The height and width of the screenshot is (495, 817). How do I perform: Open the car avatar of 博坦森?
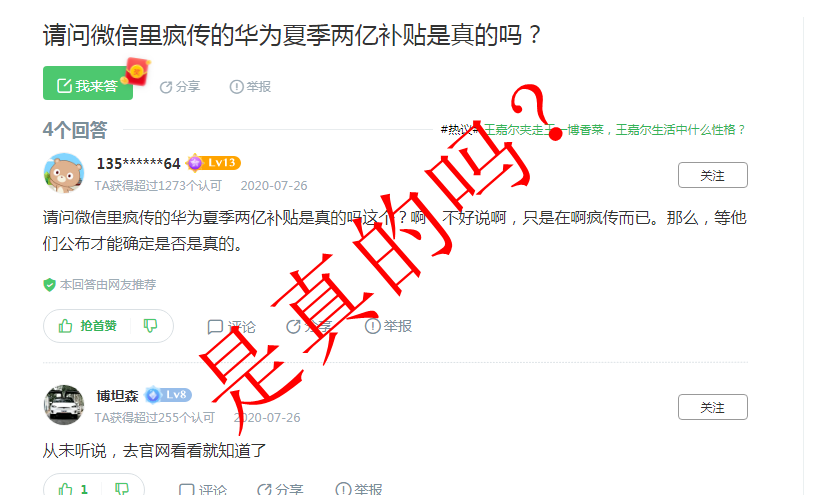coord(64,405)
